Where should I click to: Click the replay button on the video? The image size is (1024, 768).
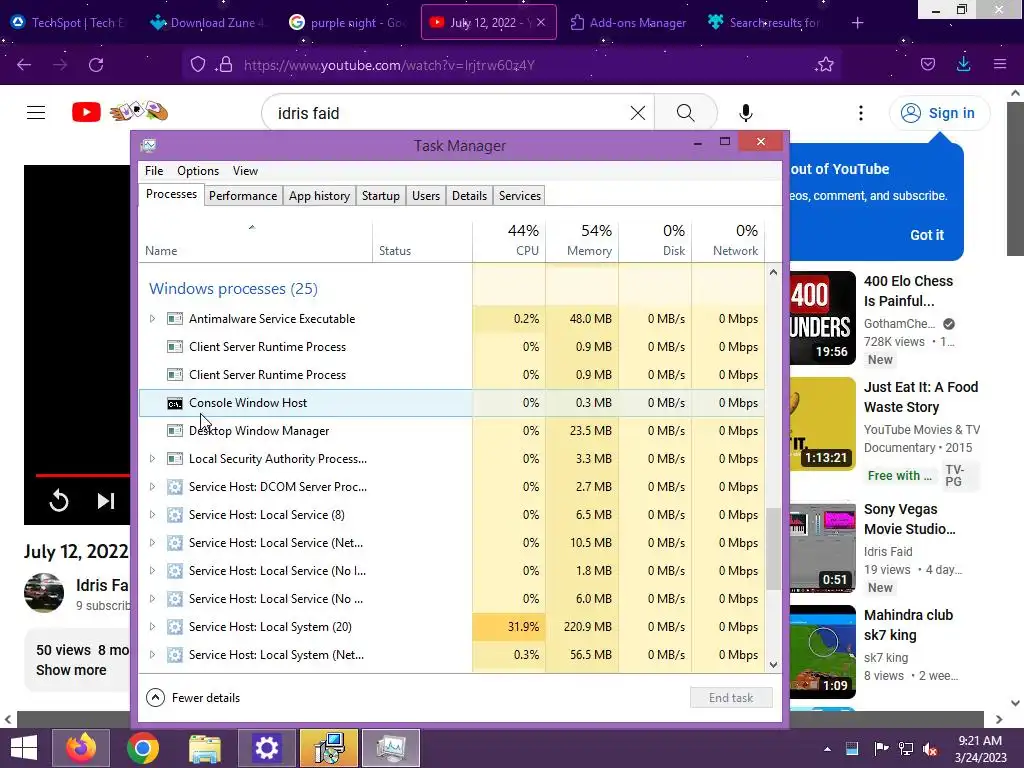59,501
